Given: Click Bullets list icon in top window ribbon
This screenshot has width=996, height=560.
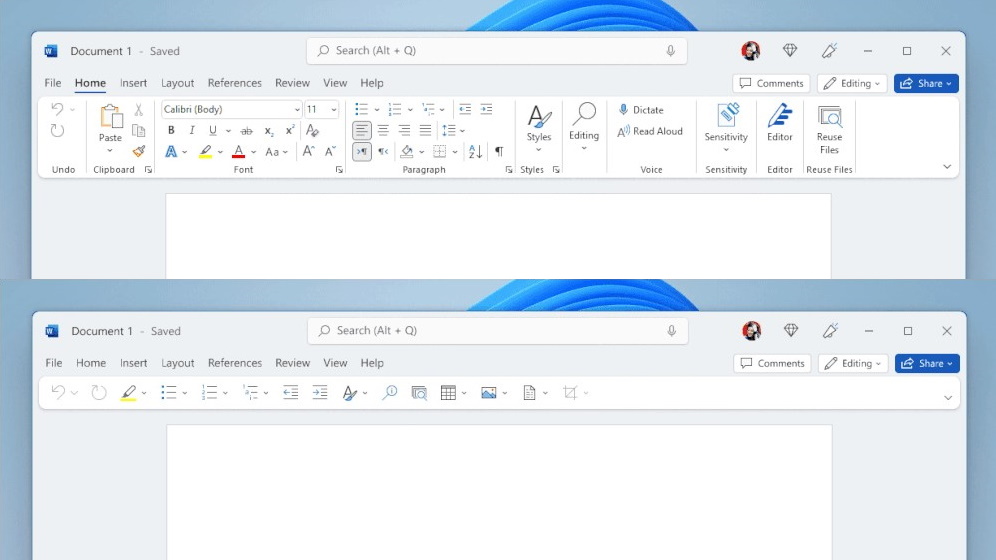Looking at the screenshot, I should tap(361, 109).
